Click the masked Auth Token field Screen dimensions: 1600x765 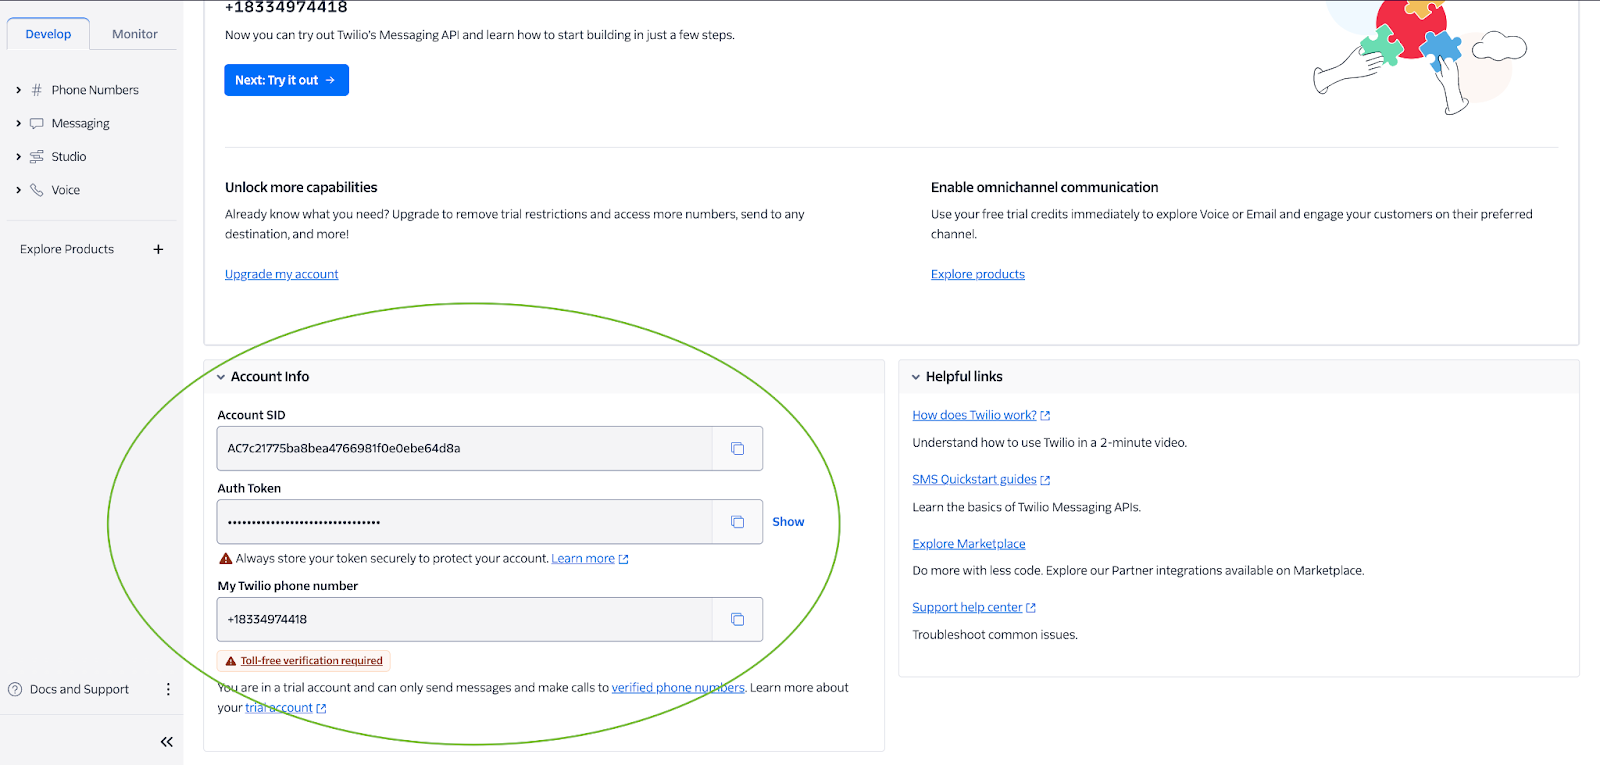pyautogui.click(x=465, y=522)
